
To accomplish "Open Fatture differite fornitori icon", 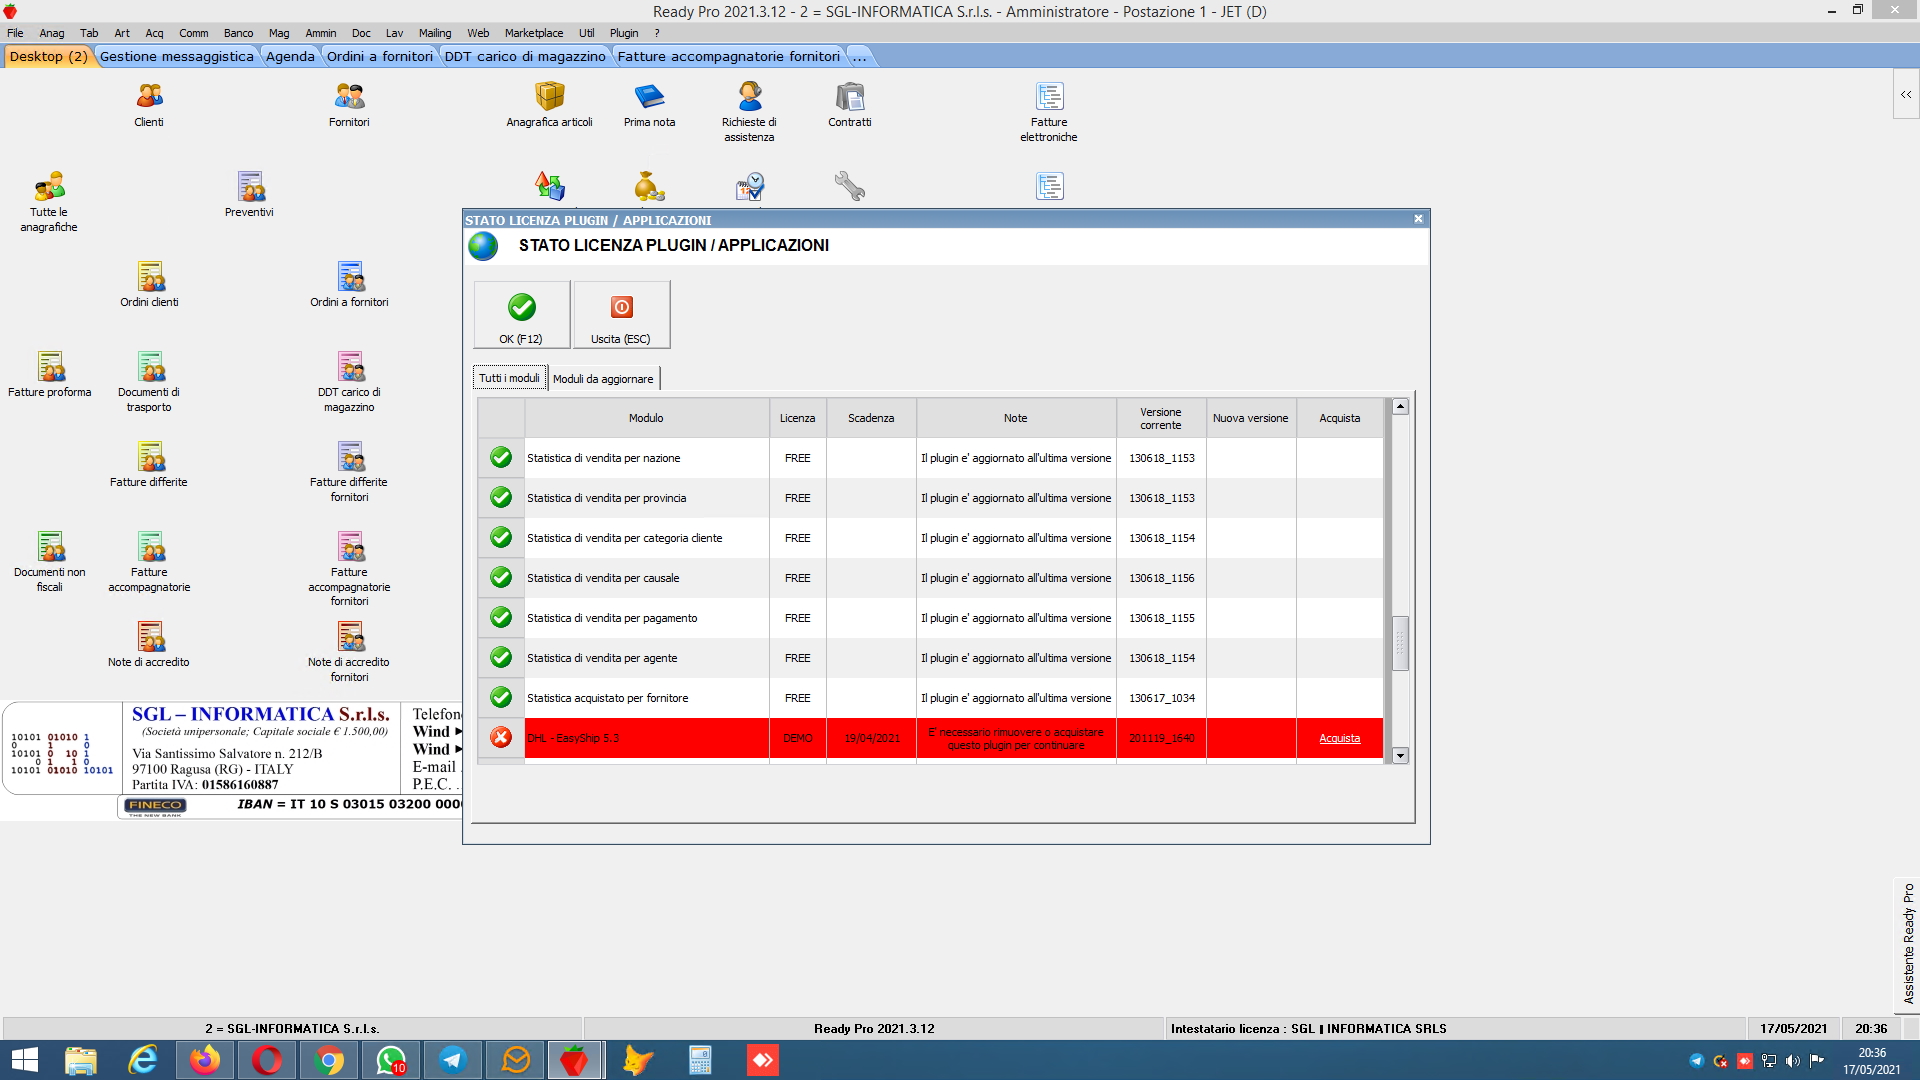I will (349, 472).
